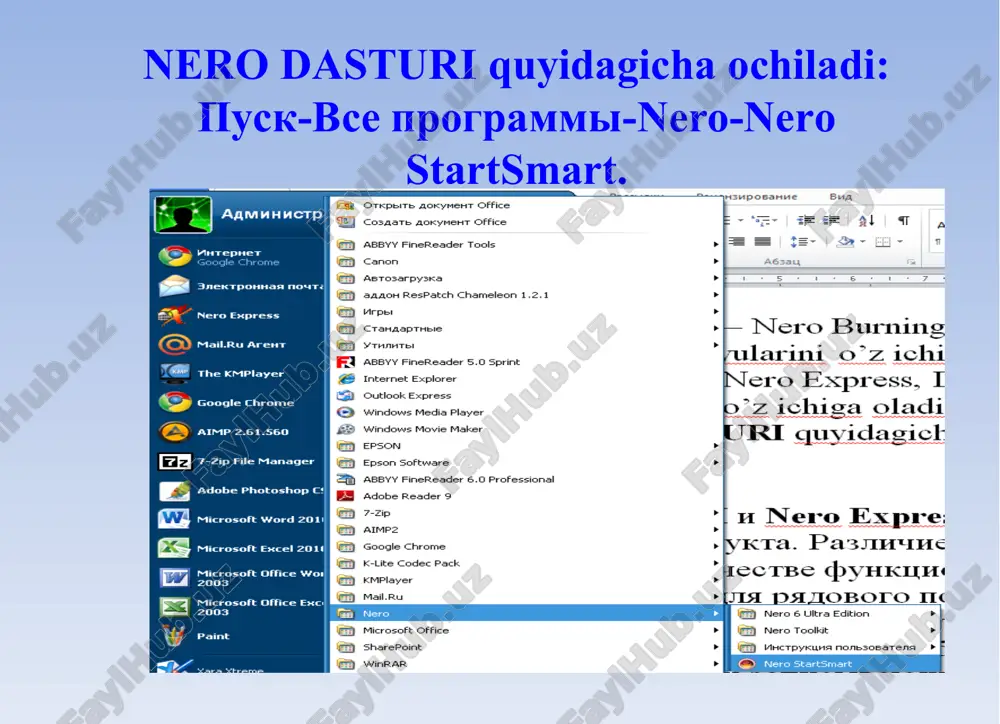Toggle paragraph marks in Word ribbon
The width and height of the screenshot is (1000, 724).
point(904,221)
